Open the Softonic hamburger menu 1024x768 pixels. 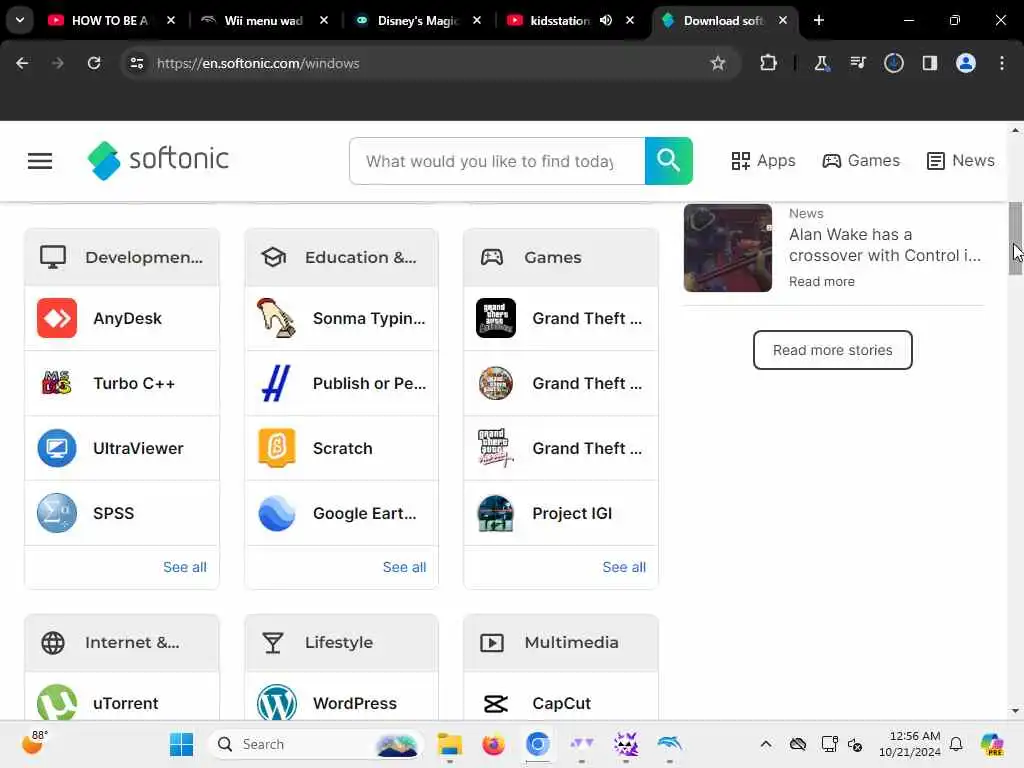[x=40, y=161]
